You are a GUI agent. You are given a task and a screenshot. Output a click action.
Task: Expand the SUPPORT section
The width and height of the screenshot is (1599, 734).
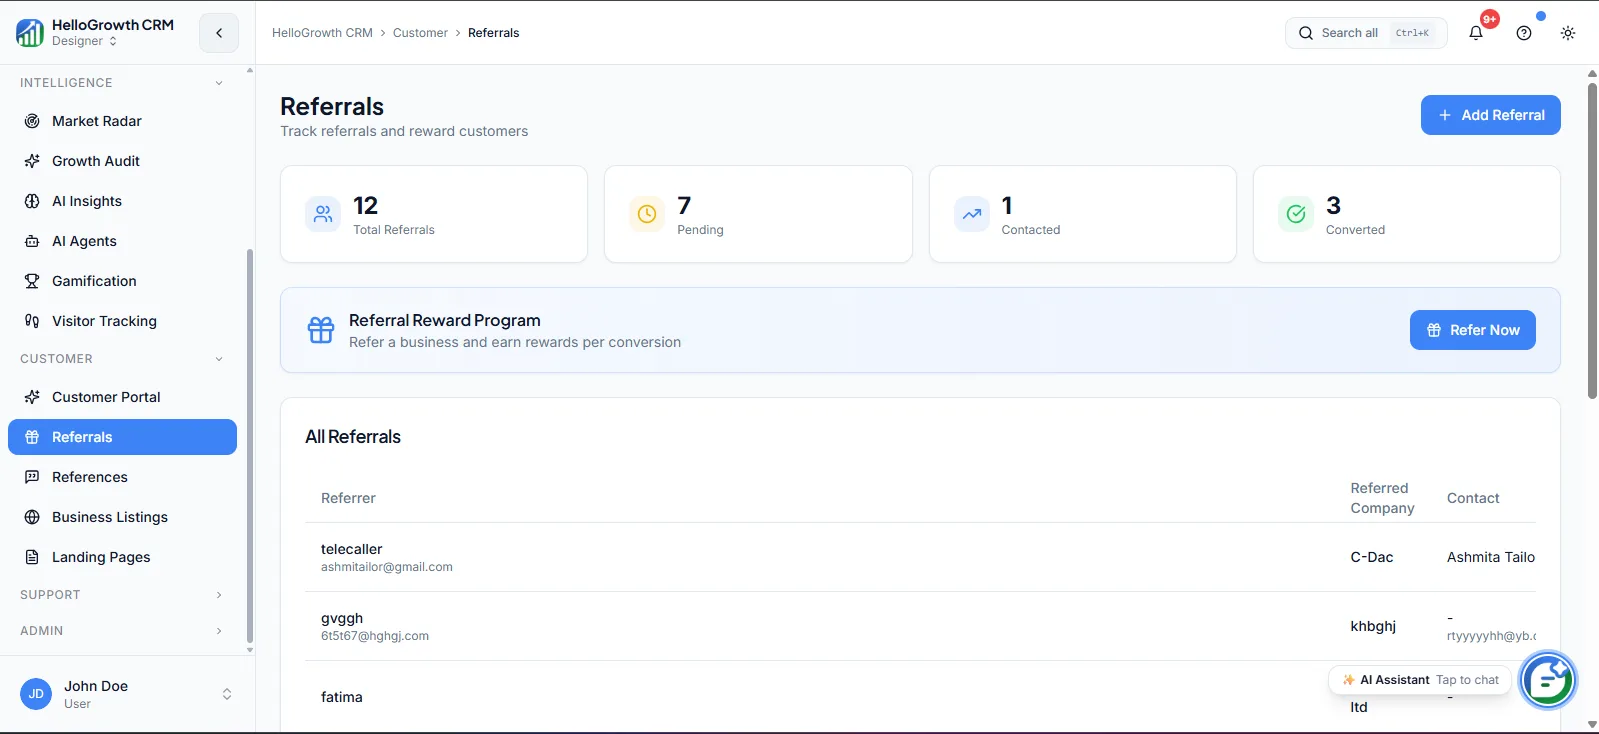click(x=122, y=595)
